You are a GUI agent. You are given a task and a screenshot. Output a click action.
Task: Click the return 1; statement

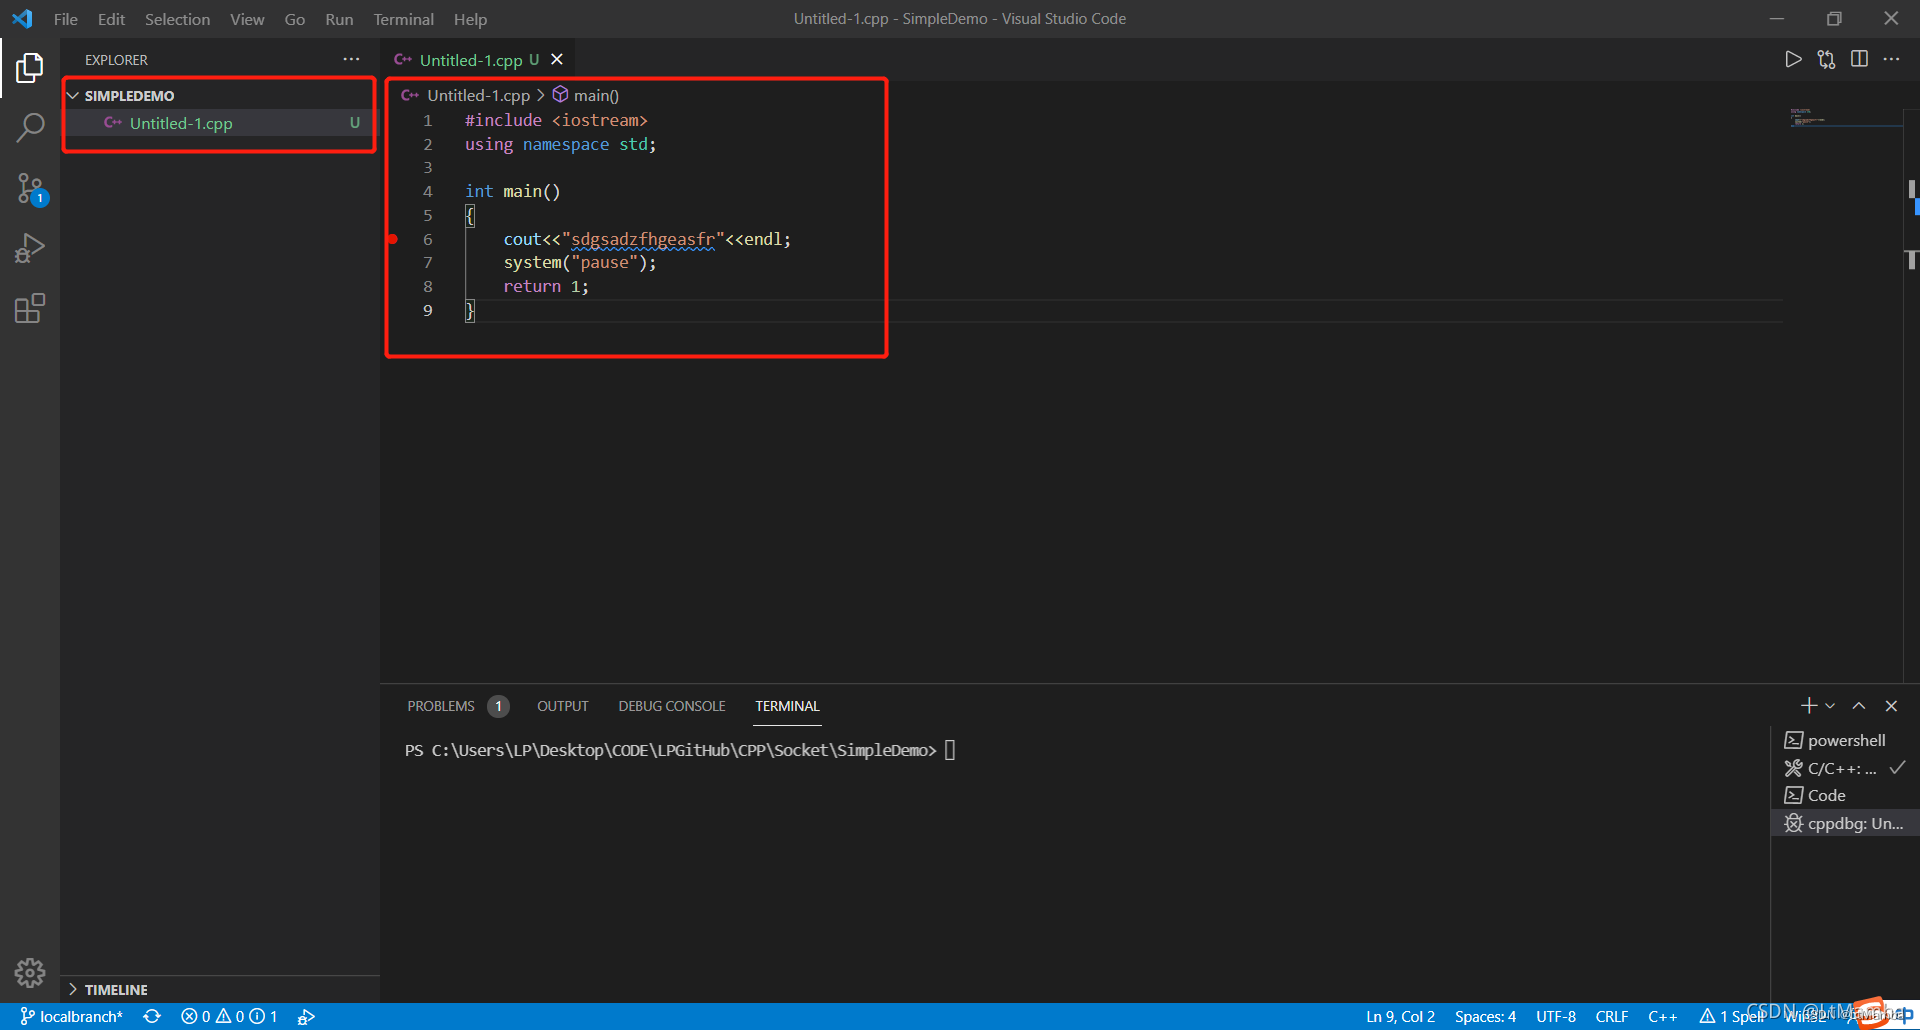[546, 286]
